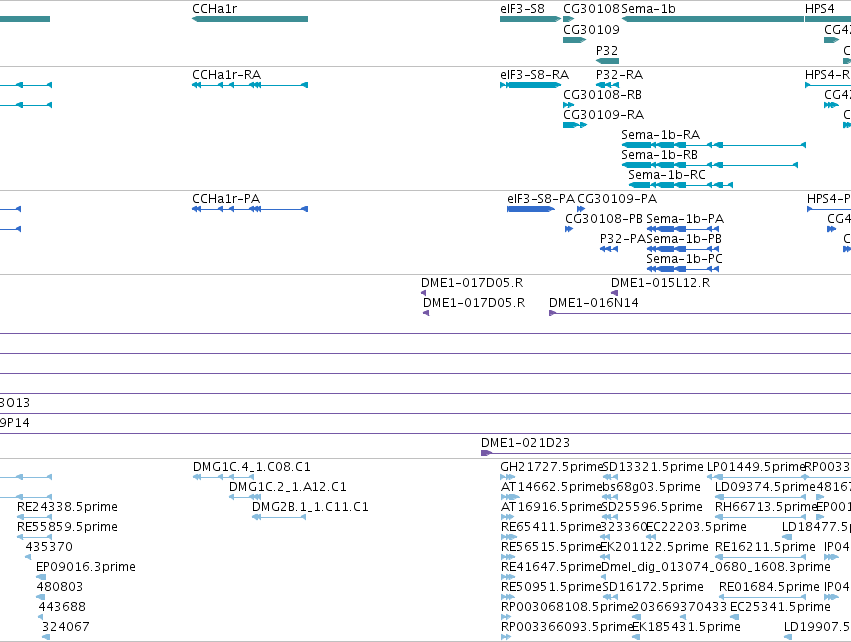Click the CCHa1r-PA protein label
Screen dimensions: 851x642
click(x=226, y=199)
